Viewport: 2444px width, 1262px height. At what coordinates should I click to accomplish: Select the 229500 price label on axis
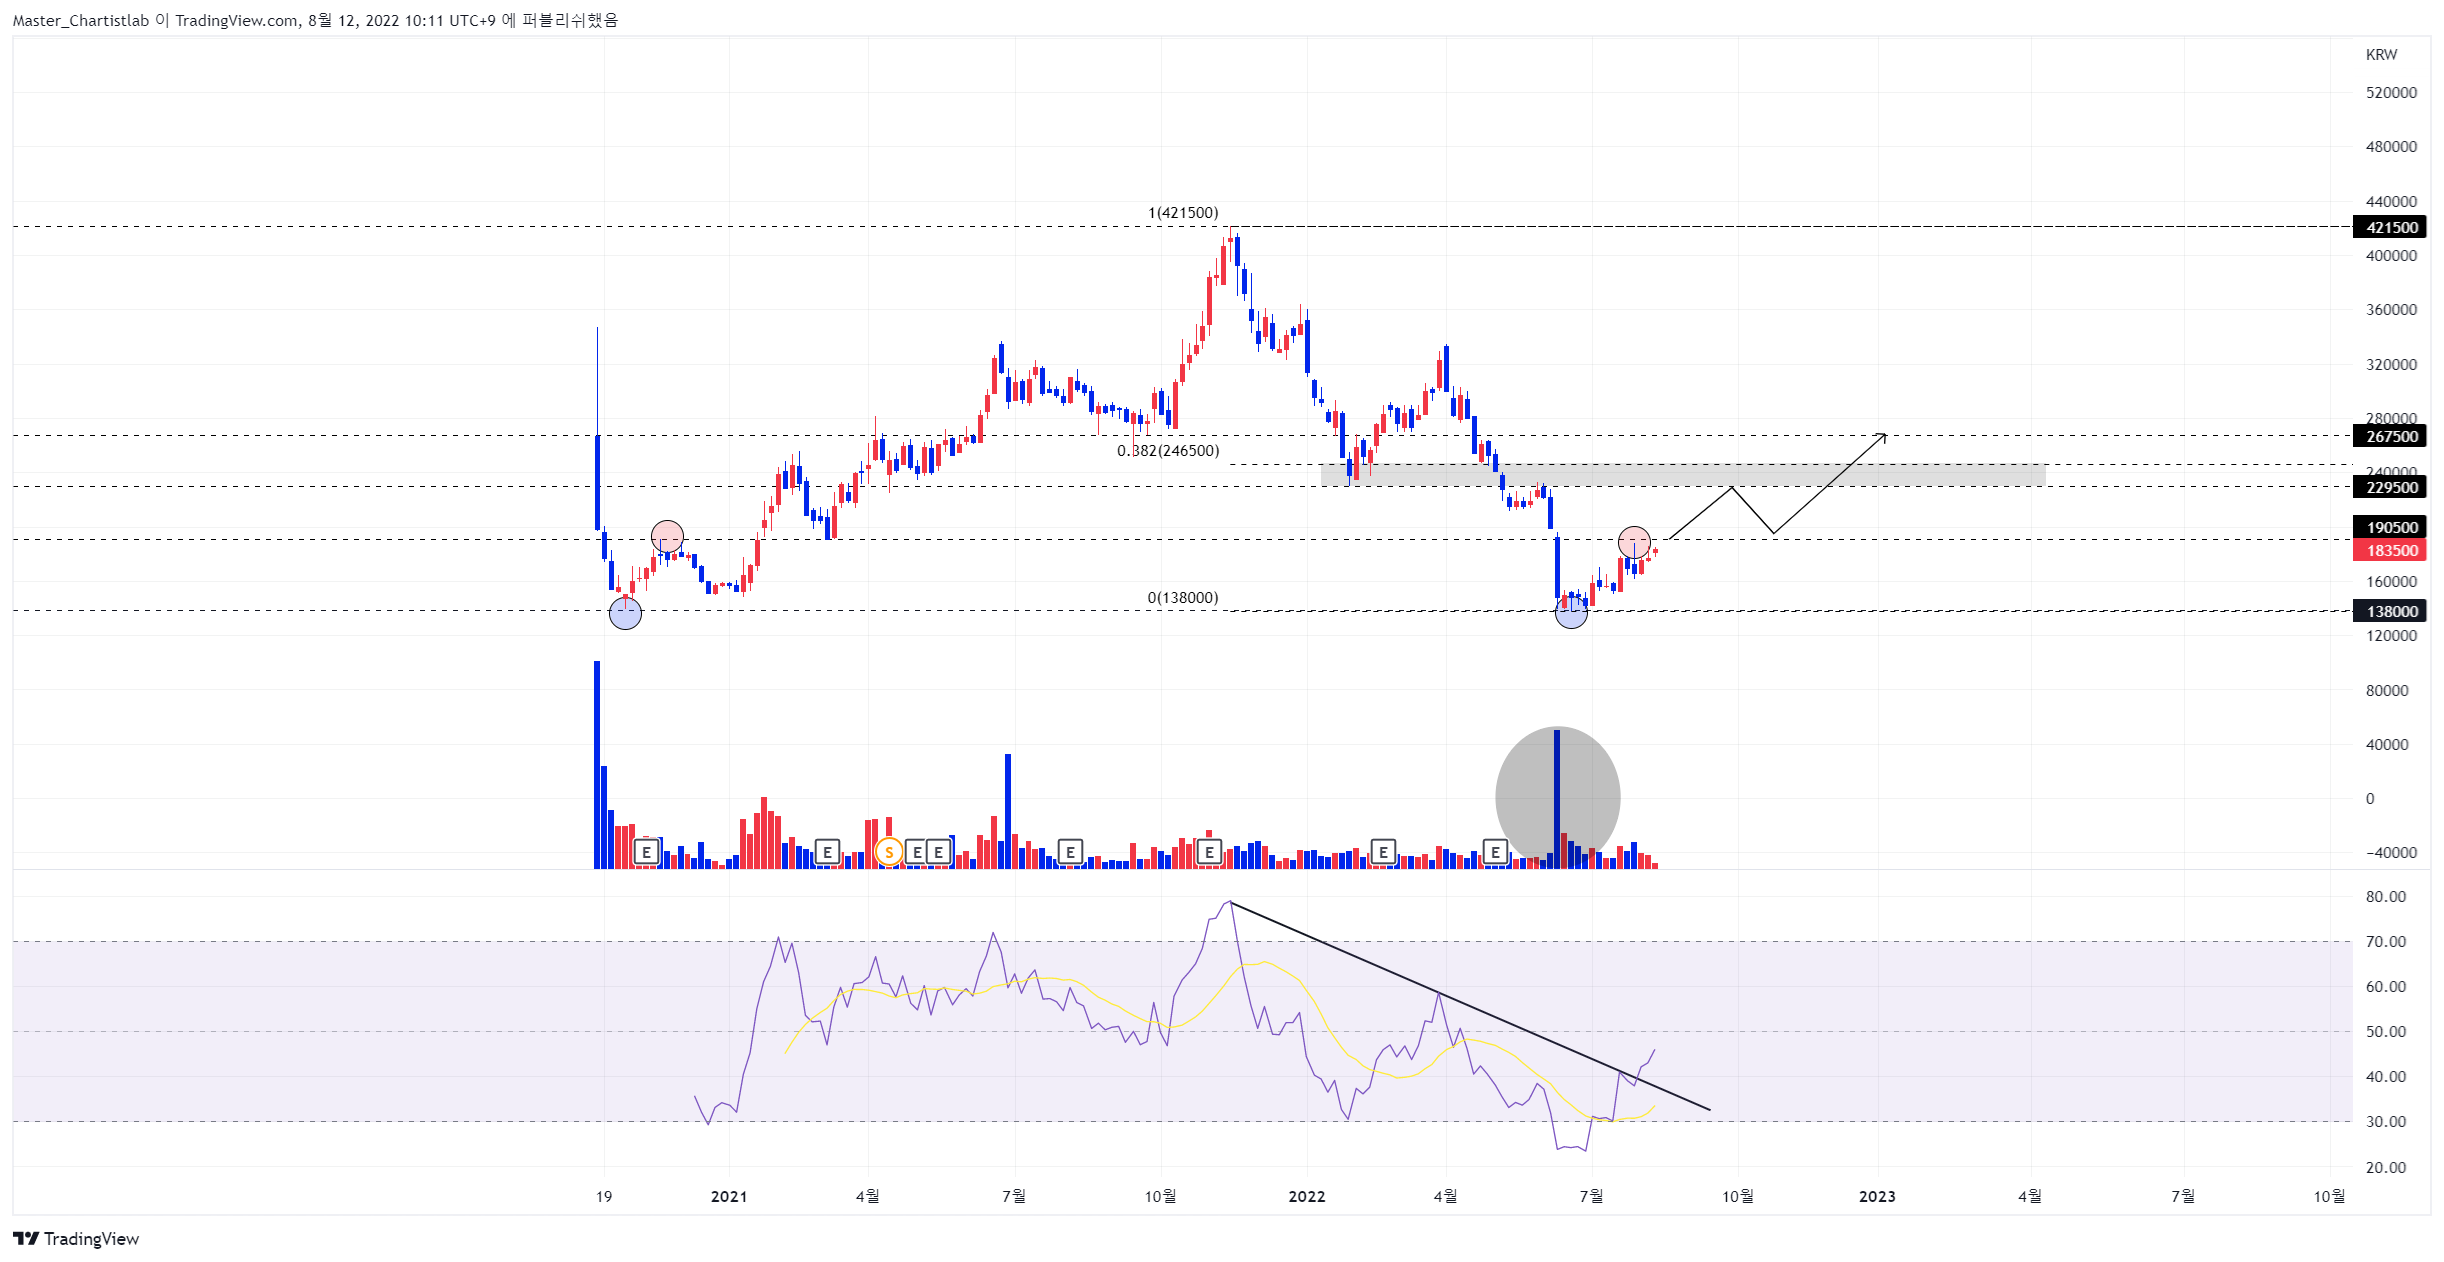pyautogui.click(x=2391, y=487)
